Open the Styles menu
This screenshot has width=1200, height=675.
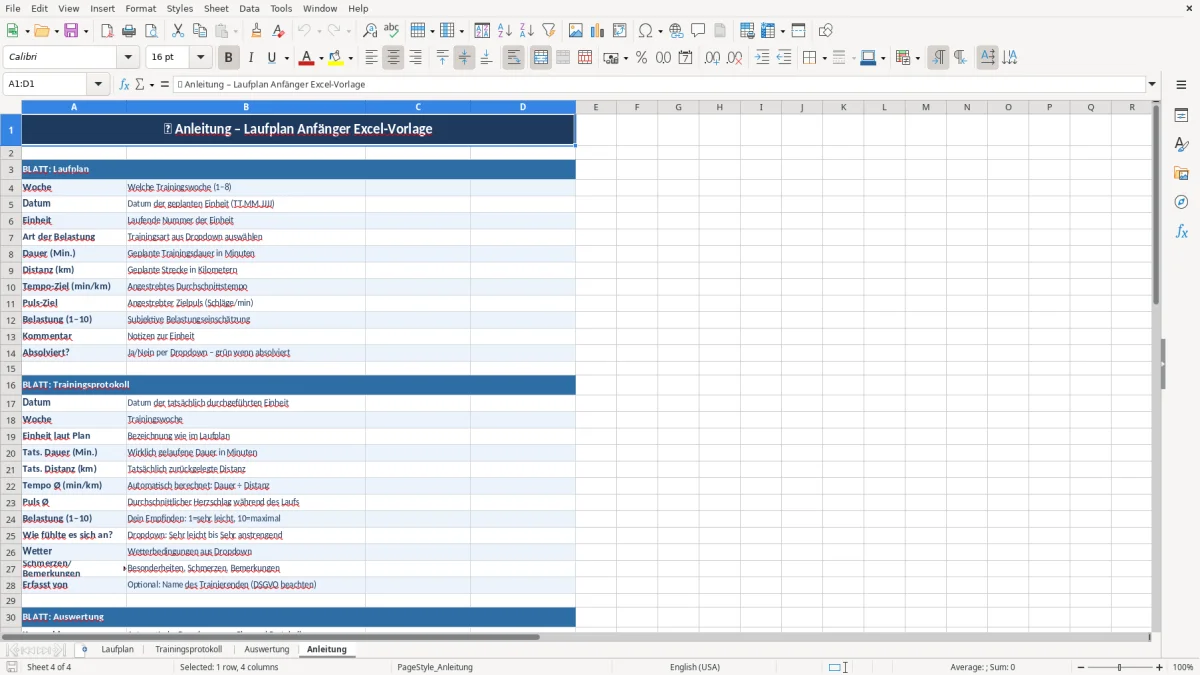click(180, 8)
